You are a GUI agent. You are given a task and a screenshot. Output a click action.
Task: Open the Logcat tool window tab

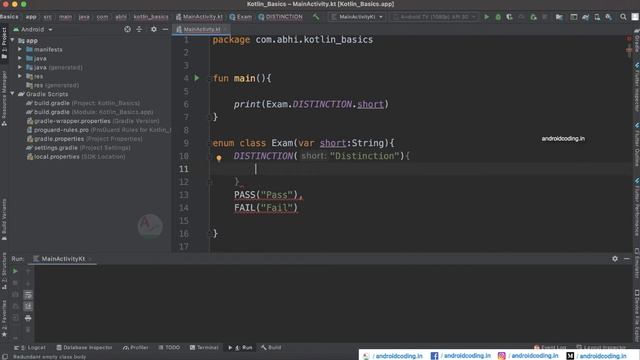[30, 348]
